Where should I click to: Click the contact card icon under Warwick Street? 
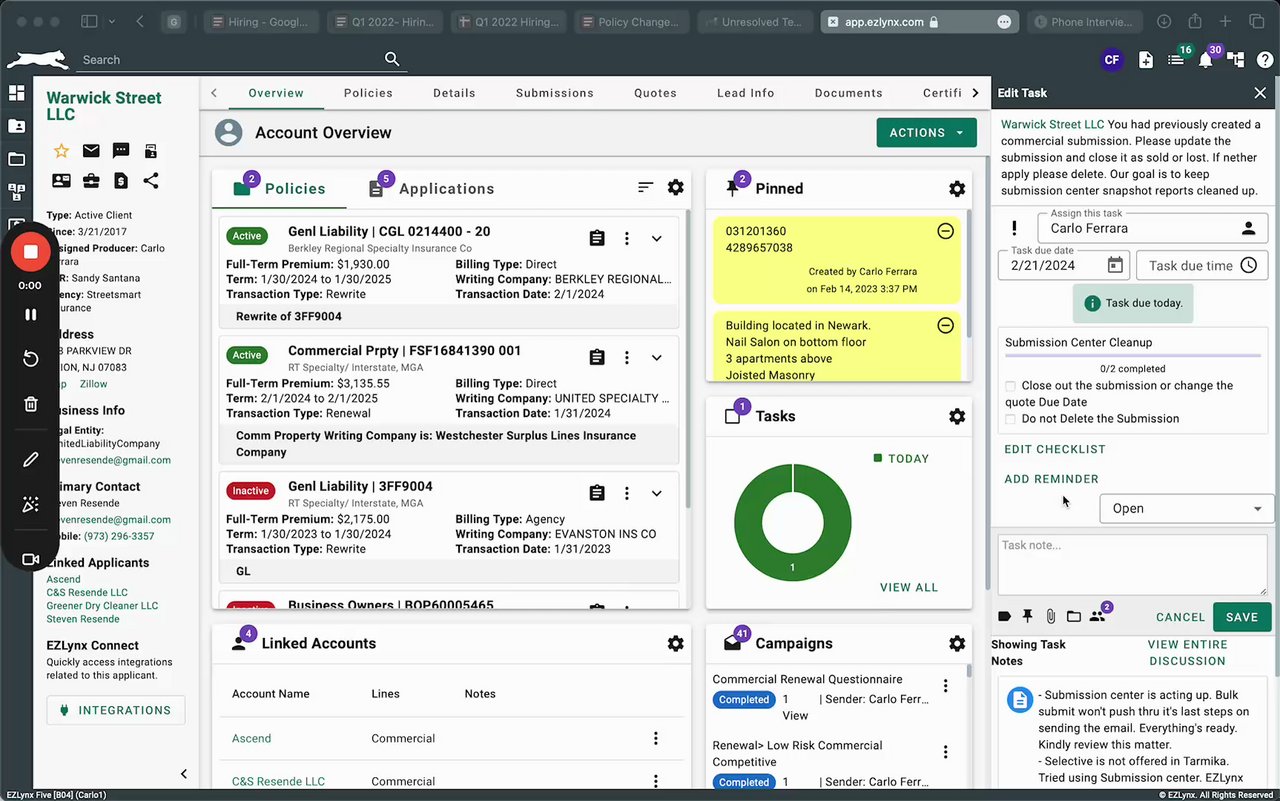pyautogui.click(x=61, y=181)
